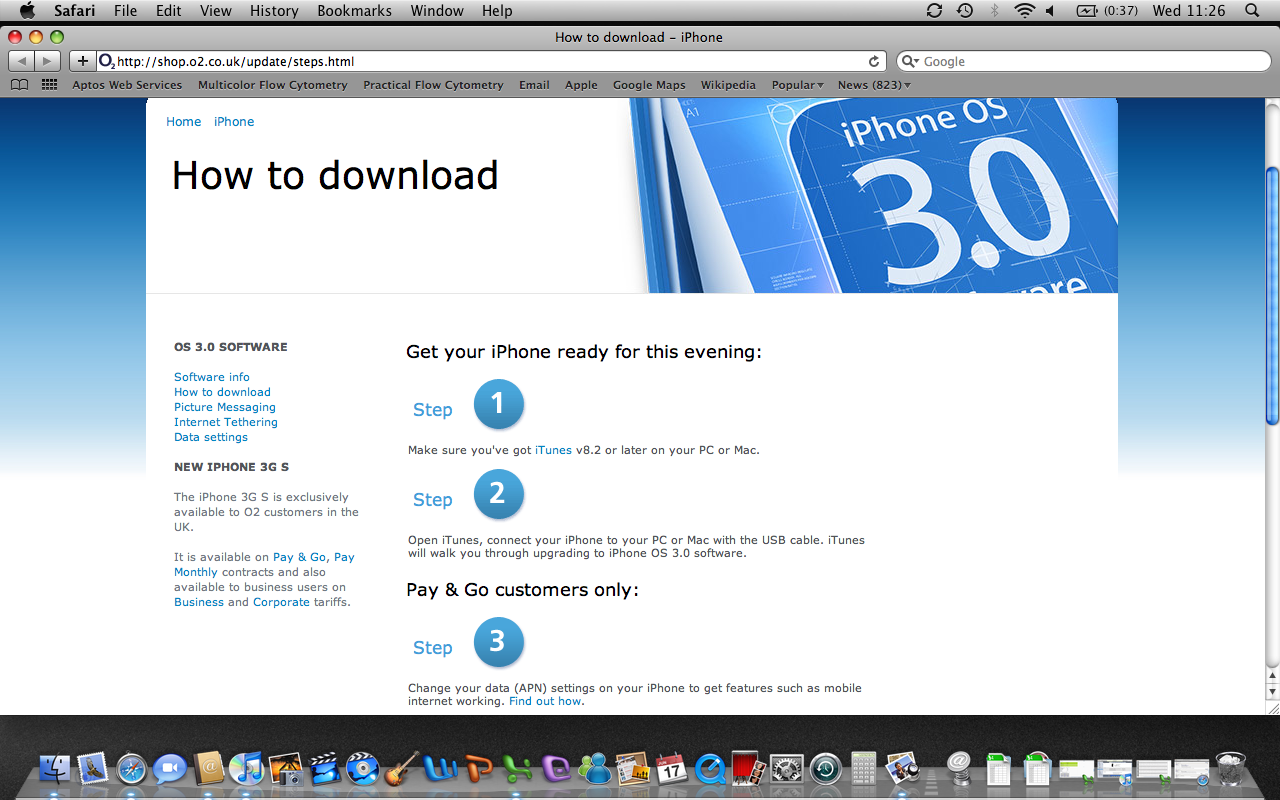Screen dimensions: 1280x800
Task: Open Spotlight search in the menu bar
Action: pyautogui.click(x=1252, y=11)
